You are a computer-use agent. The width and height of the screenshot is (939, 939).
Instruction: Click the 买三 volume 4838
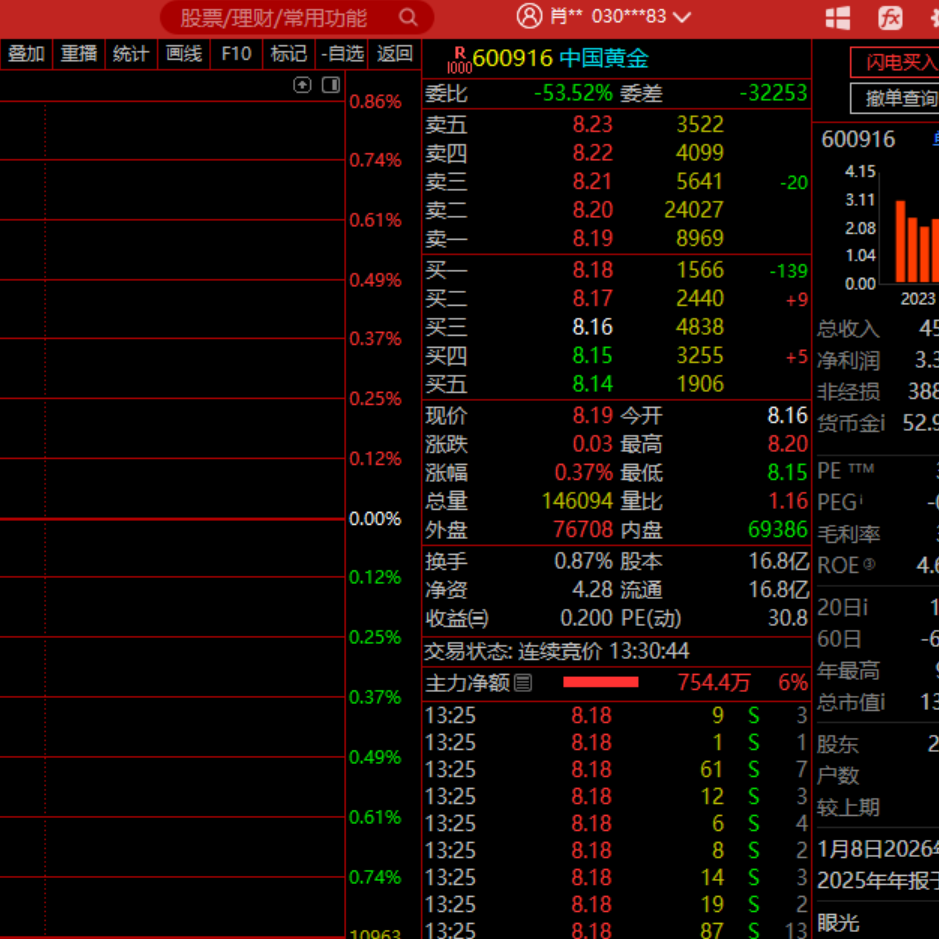click(x=699, y=327)
